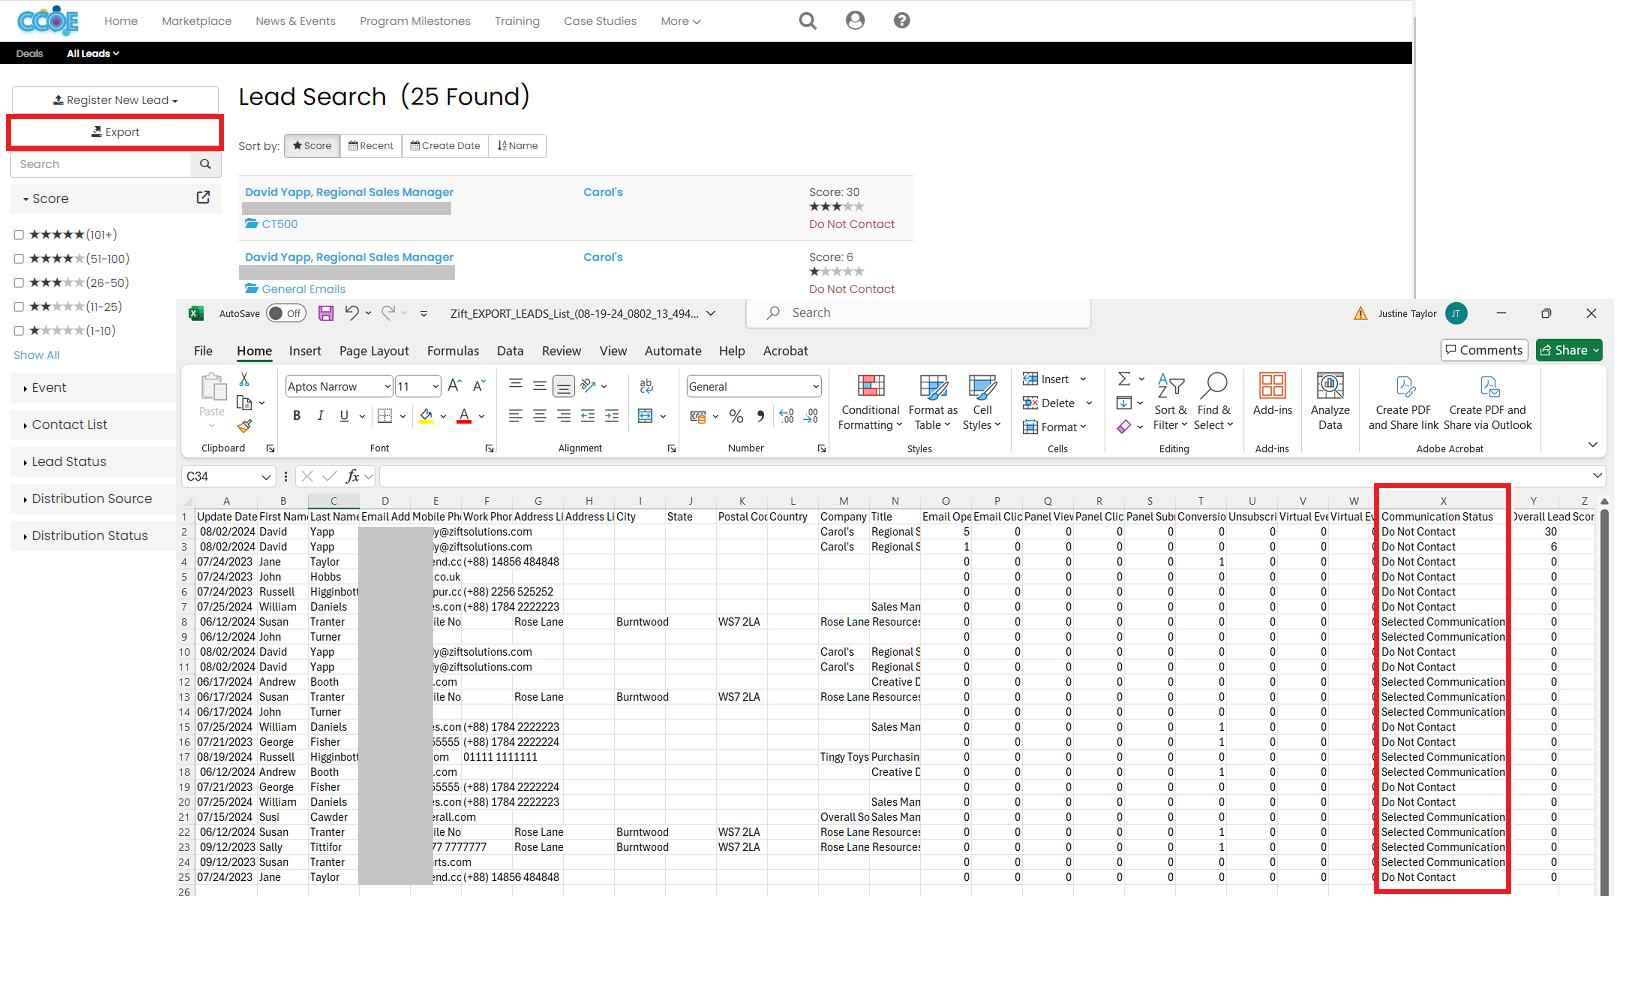Click the Excel title bar Search box
This screenshot has width=1646, height=988.
click(x=918, y=313)
